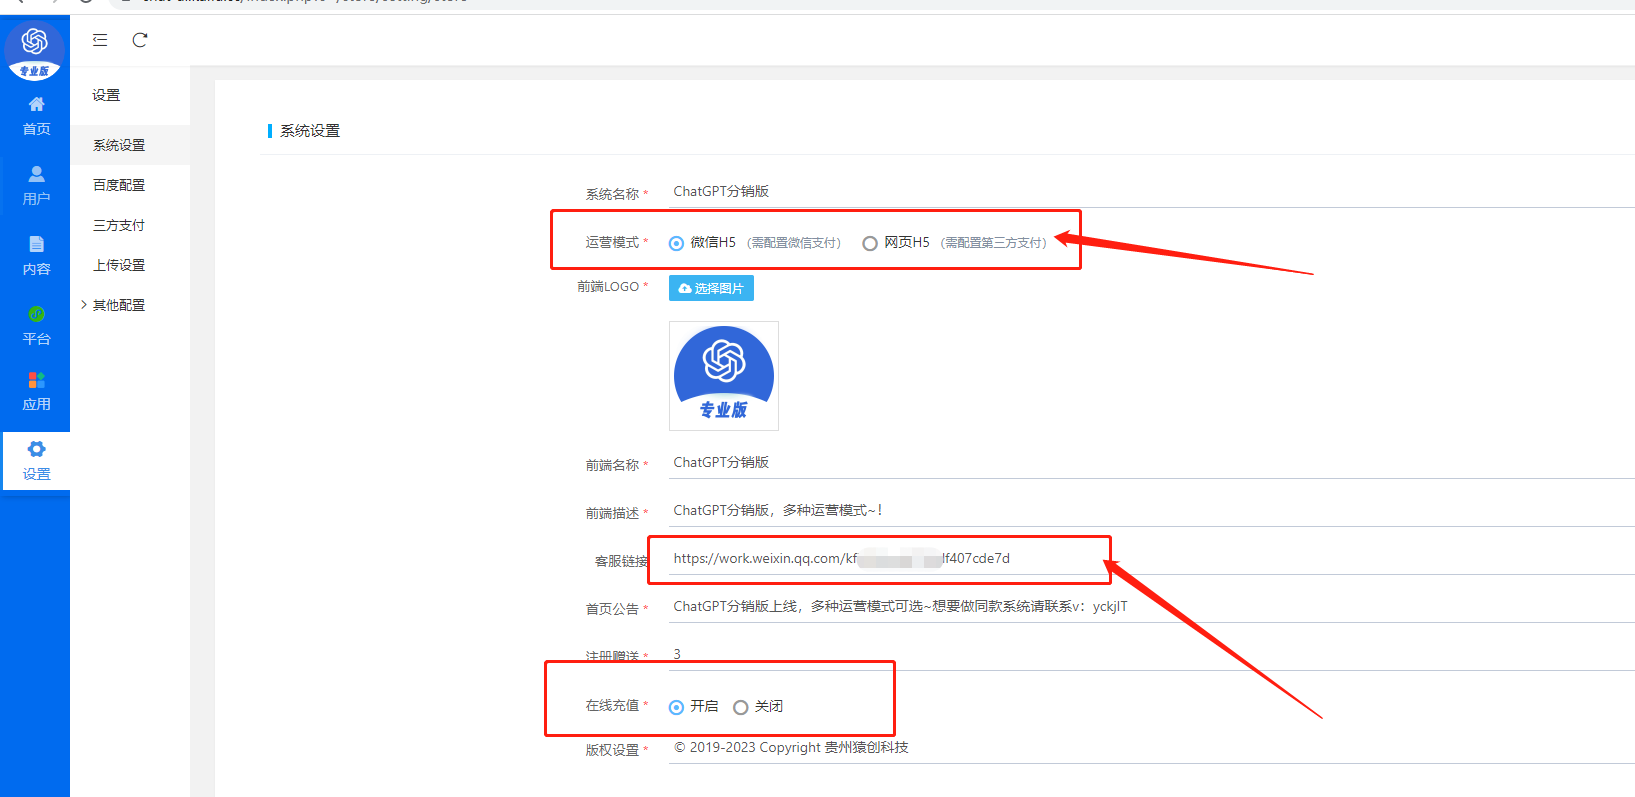The height and width of the screenshot is (797, 1635).
Task: Click the 选择图片 upload button
Action: pos(711,288)
